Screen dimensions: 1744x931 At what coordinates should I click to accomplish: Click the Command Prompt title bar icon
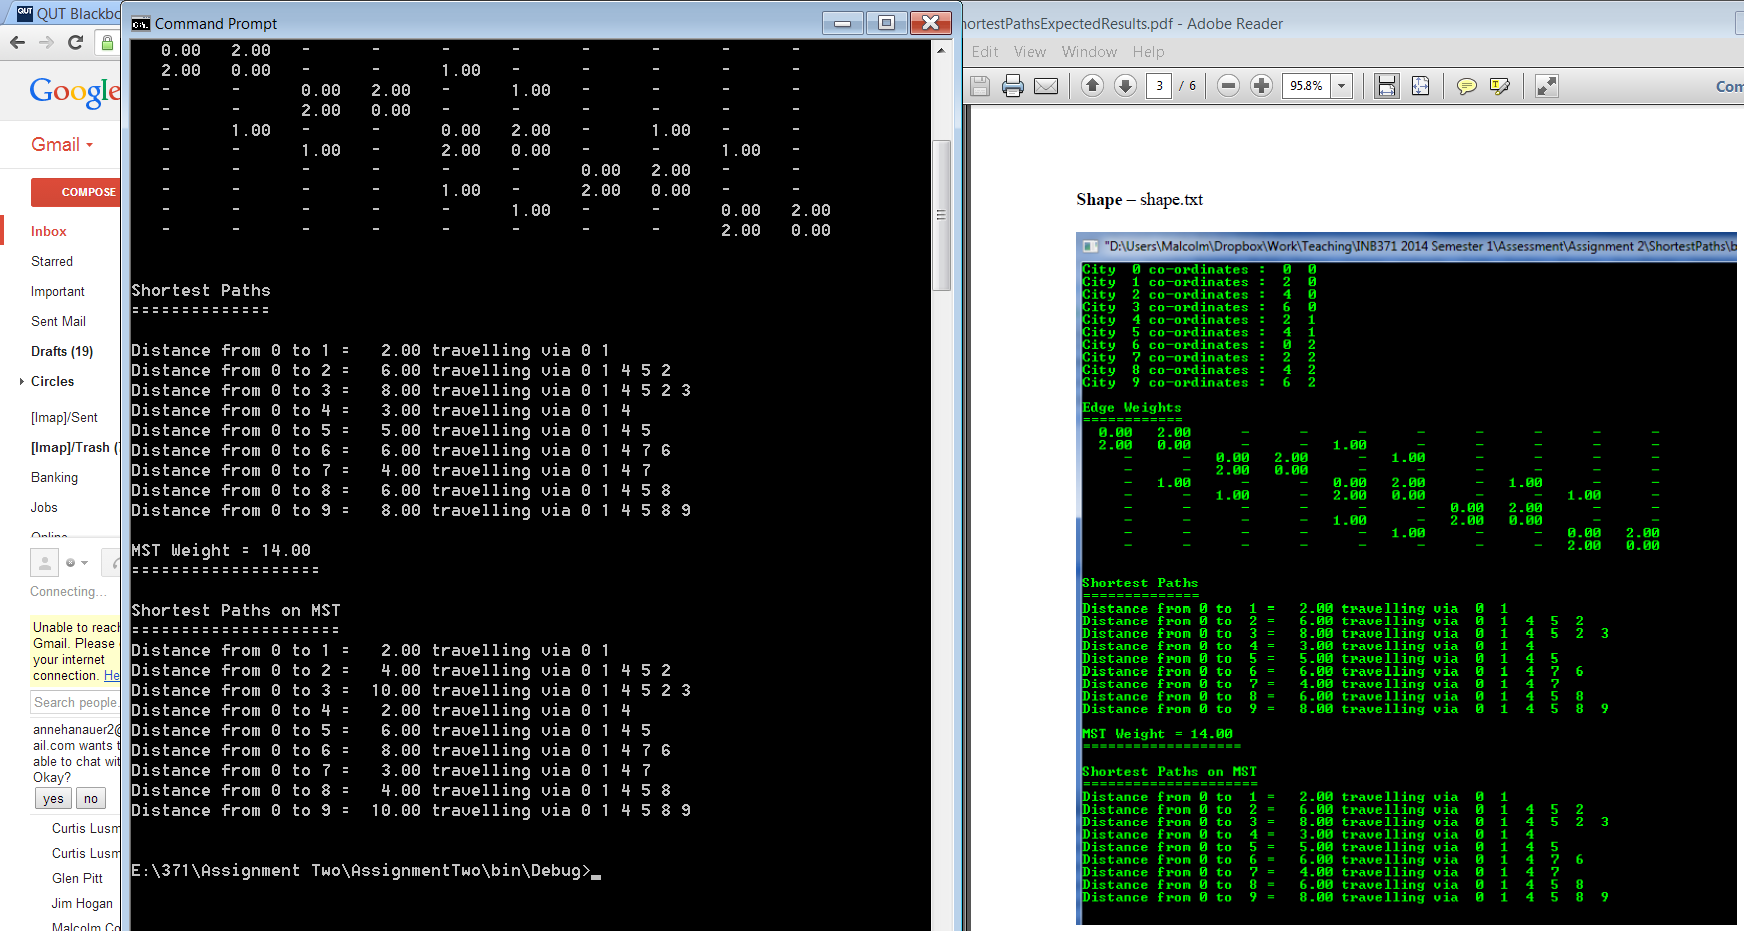[x=141, y=24]
